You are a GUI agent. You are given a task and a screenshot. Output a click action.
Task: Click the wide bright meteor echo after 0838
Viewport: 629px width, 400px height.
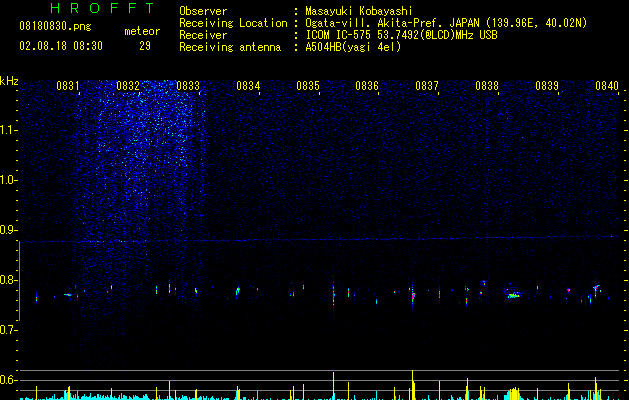tap(513, 295)
